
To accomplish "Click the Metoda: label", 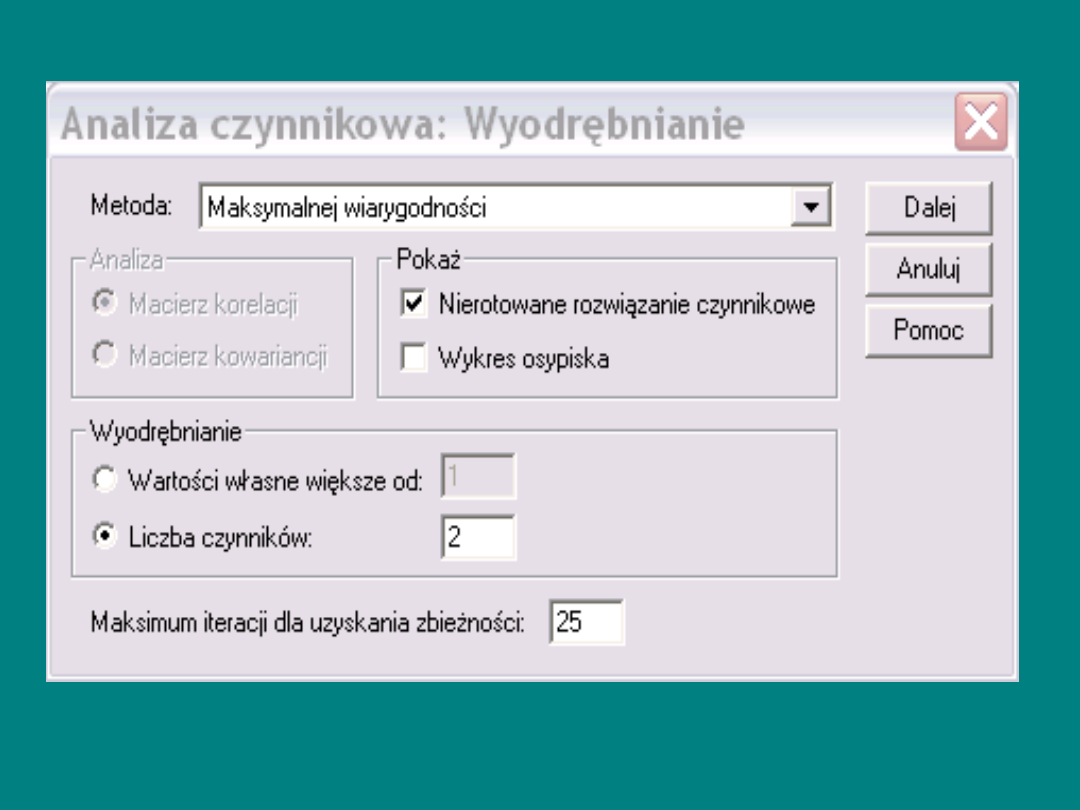I will pos(132,207).
